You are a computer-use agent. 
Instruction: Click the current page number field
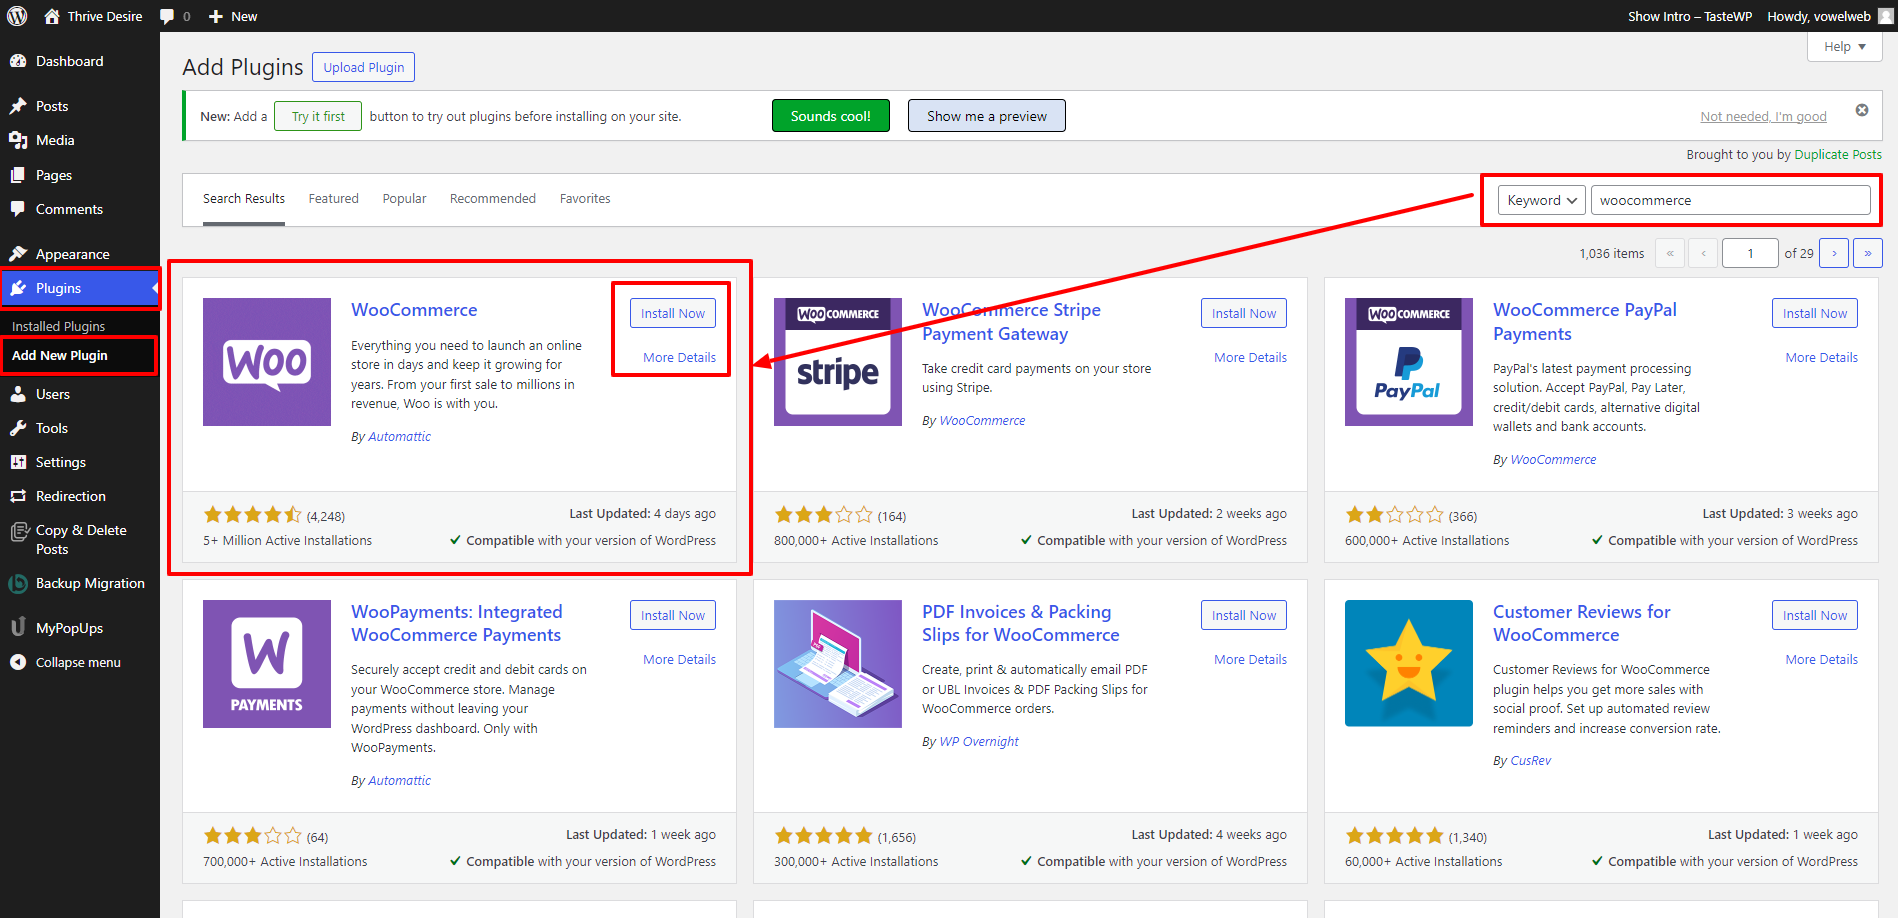click(x=1750, y=253)
